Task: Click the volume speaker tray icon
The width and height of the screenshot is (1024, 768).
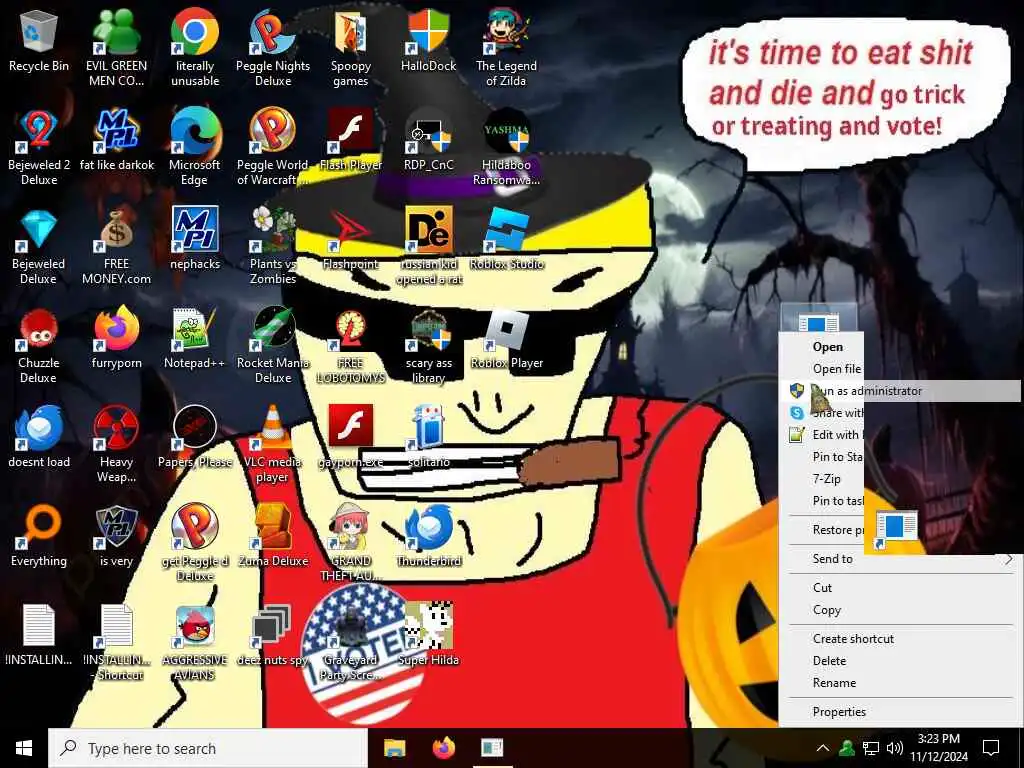Action: pyautogui.click(x=895, y=748)
